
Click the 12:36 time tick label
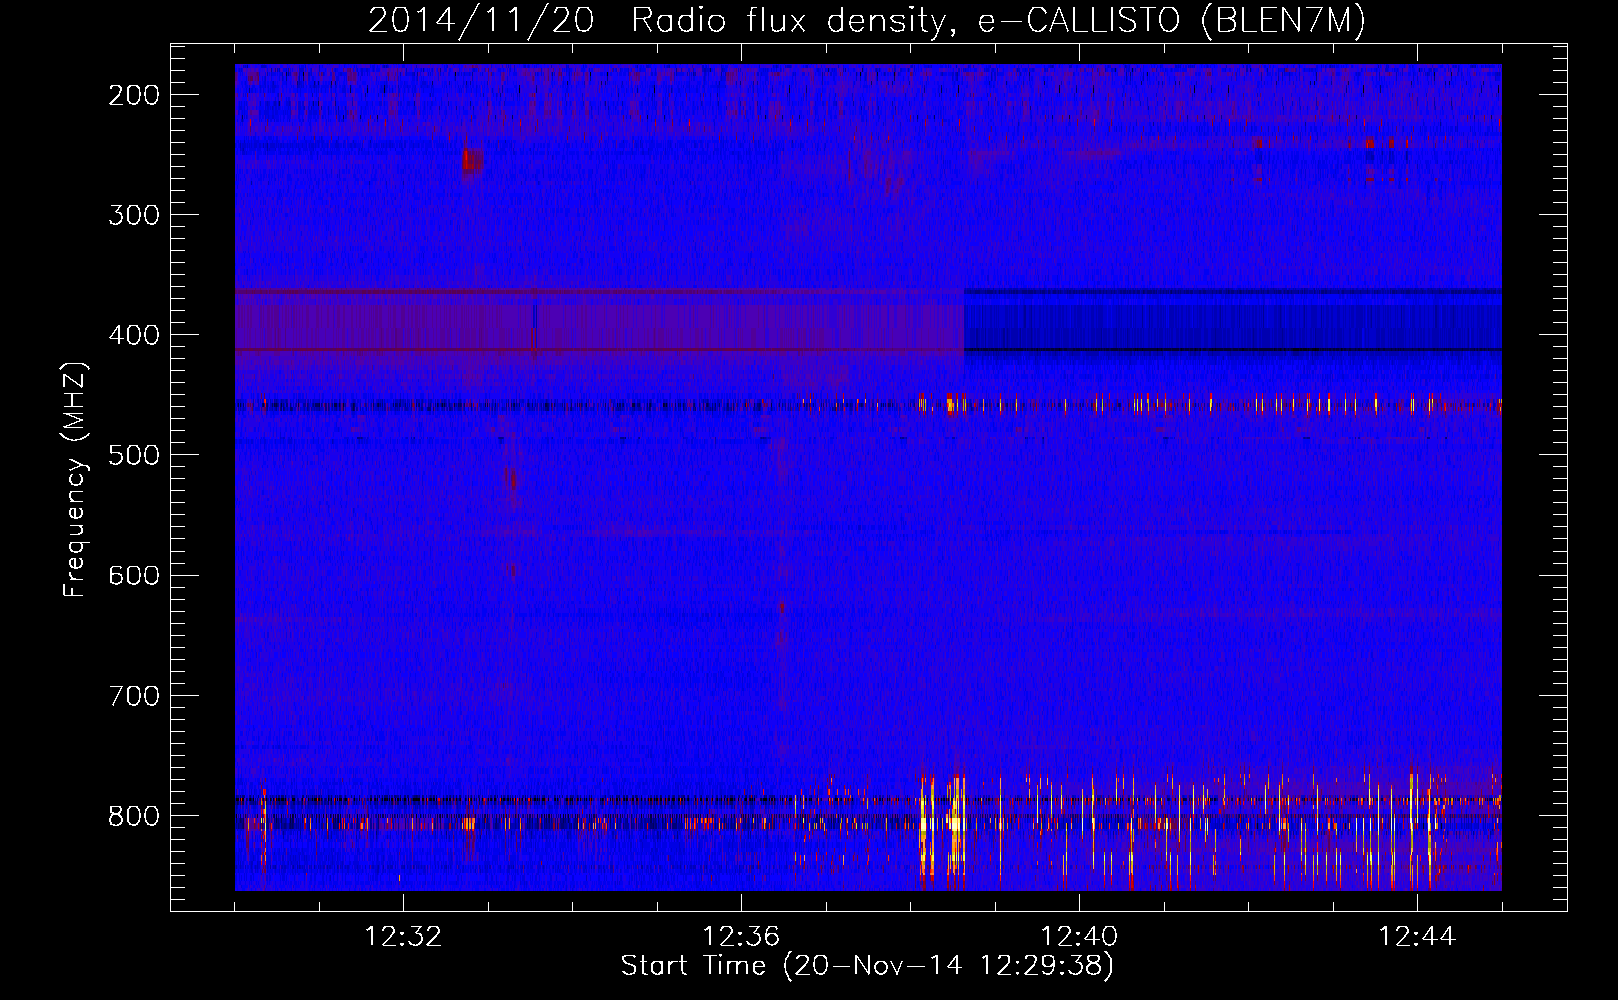[x=741, y=937]
